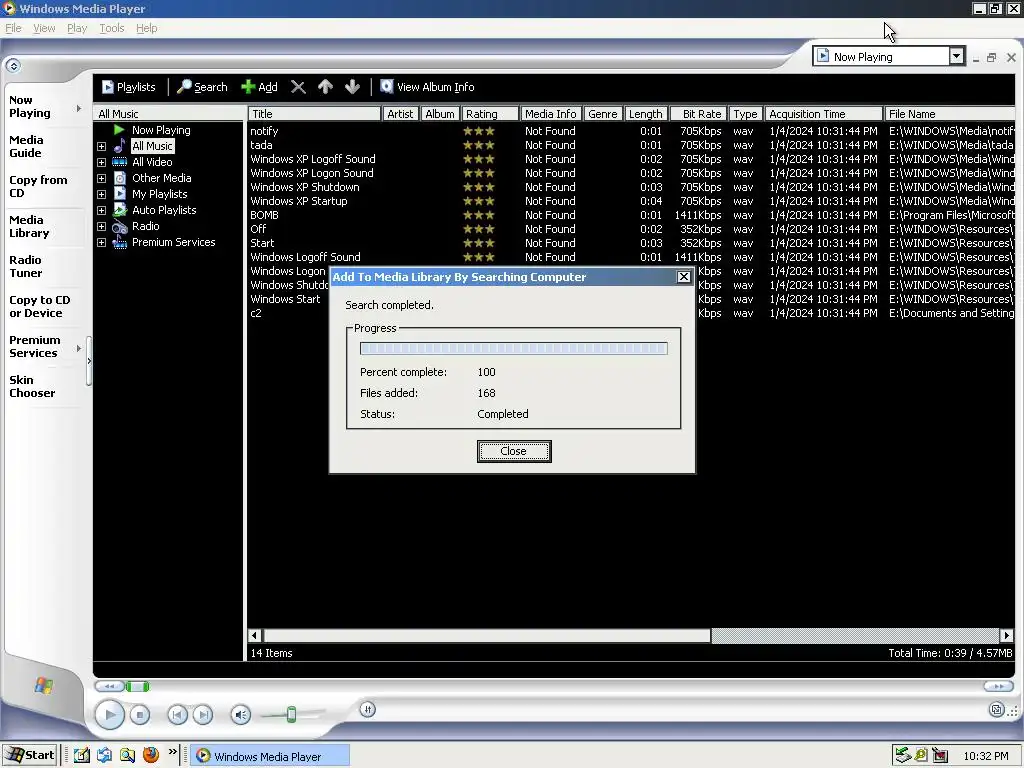The height and width of the screenshot is (768, 1024).
Task: Click the Premium Services tree icon
Action: pyautogui.click(x=120, y=242)
